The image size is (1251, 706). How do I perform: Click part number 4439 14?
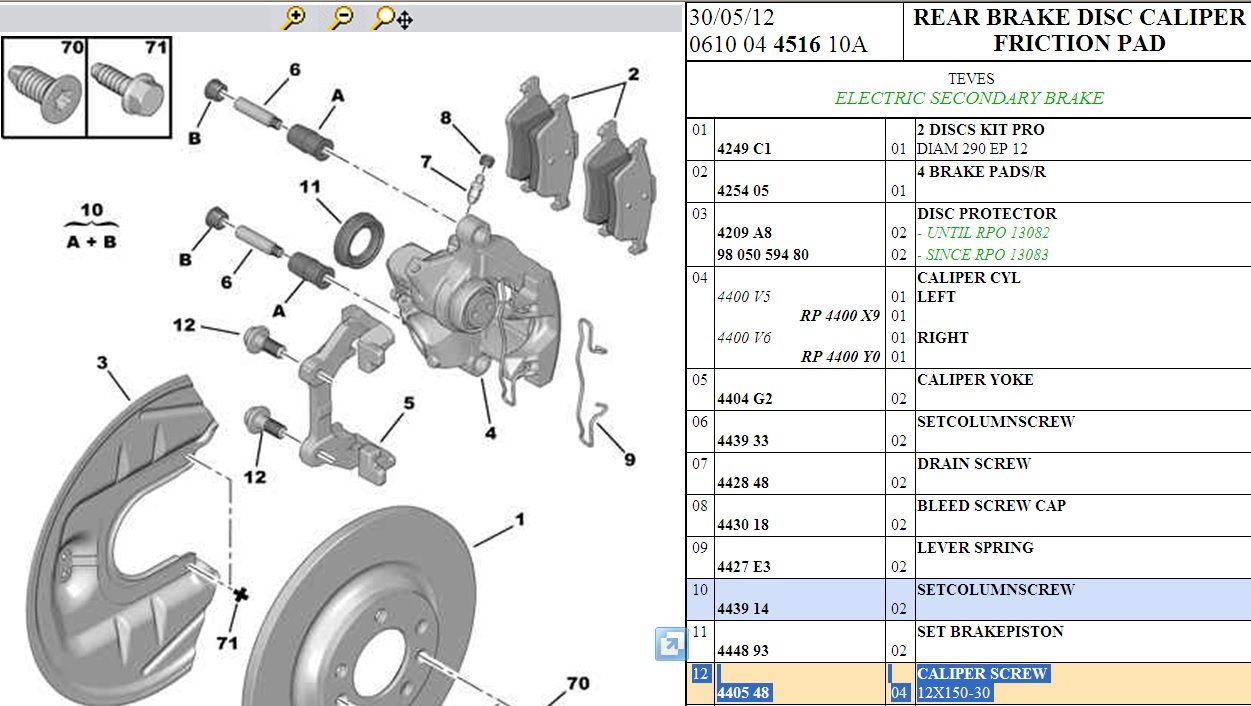tap(743, 609)
